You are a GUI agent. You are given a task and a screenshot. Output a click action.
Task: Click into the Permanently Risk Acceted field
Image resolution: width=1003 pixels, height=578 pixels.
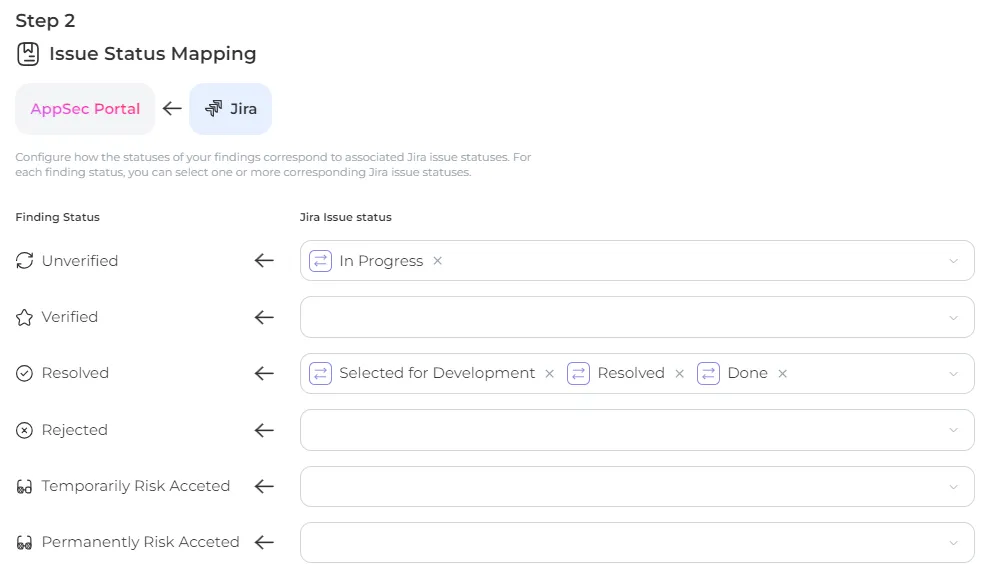point(620,543)
